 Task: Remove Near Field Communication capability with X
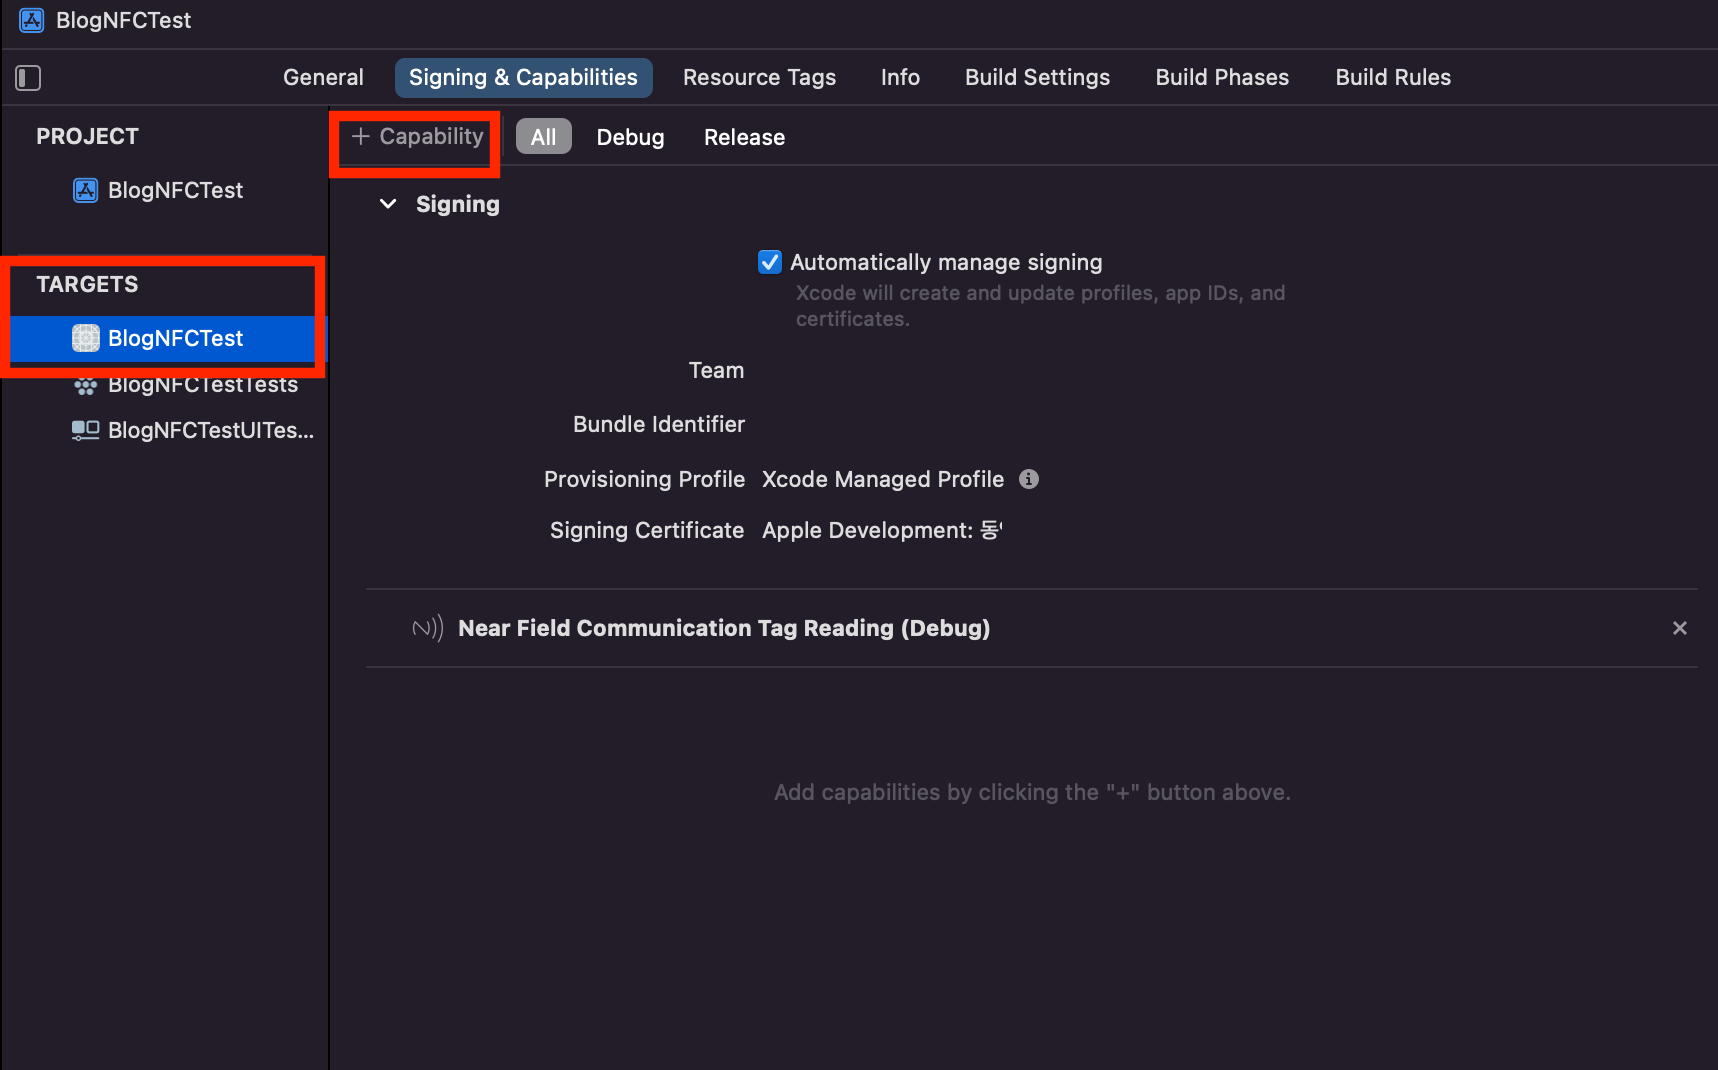pos(1680,628)
